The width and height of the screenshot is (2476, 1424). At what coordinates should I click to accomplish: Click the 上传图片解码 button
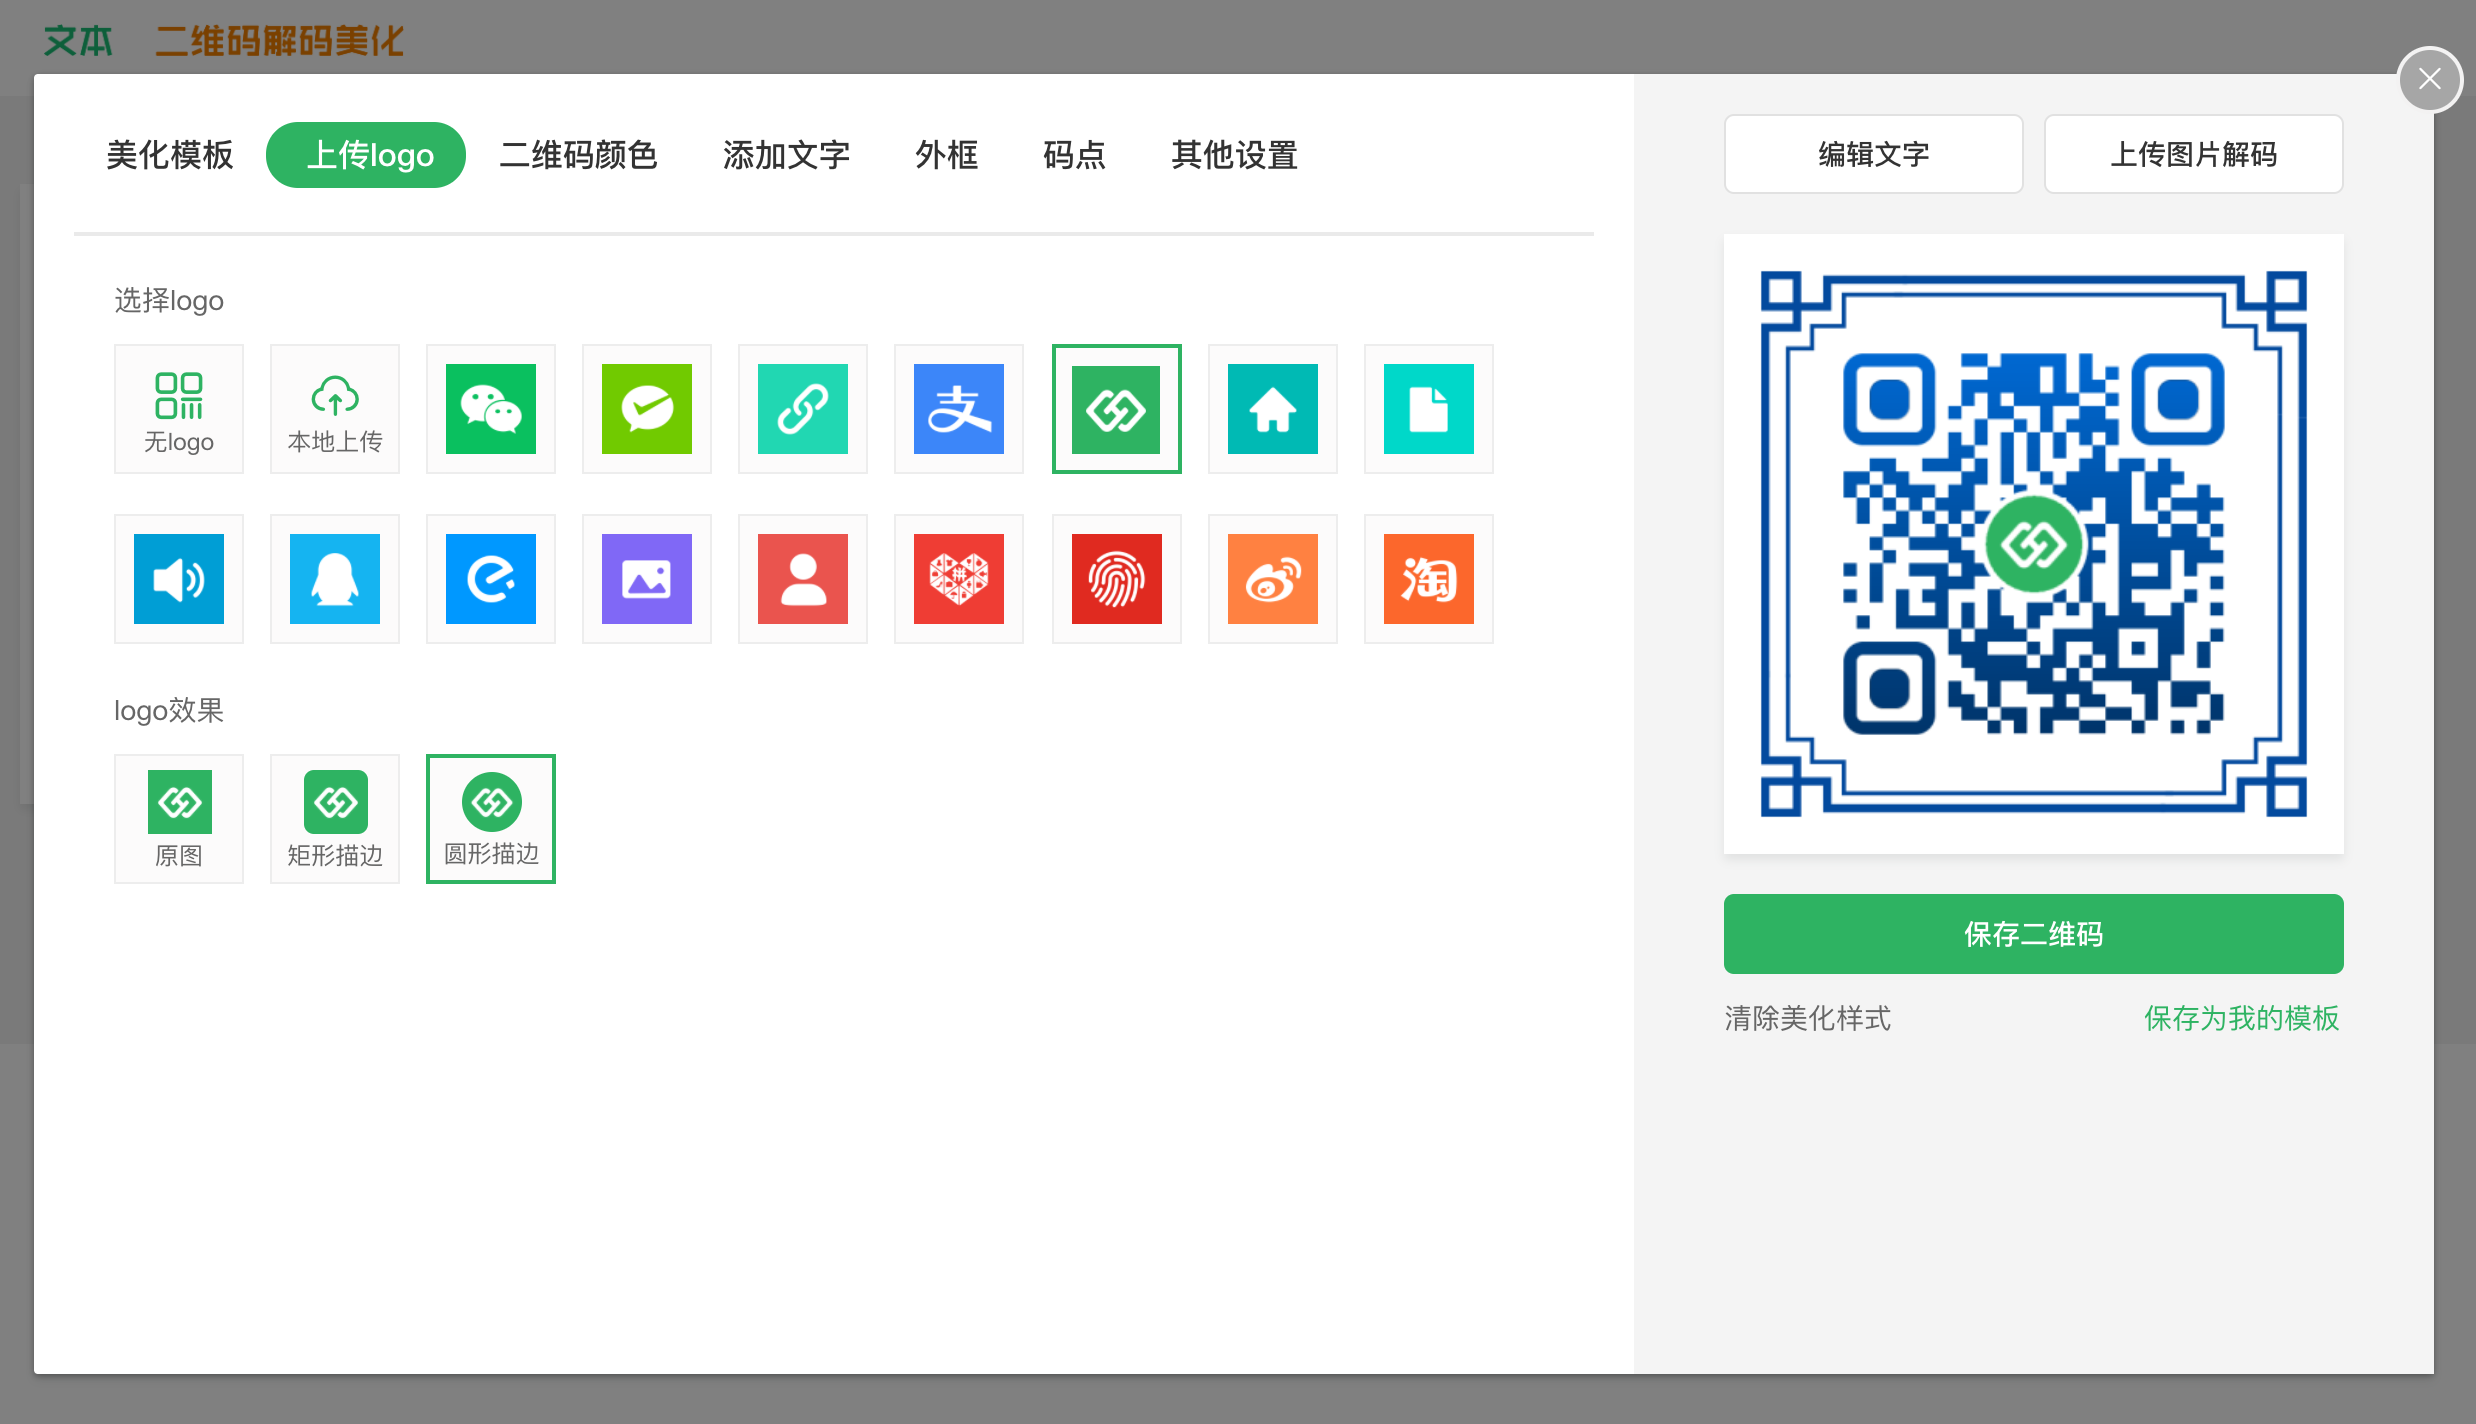click(x=2194, y=154)
